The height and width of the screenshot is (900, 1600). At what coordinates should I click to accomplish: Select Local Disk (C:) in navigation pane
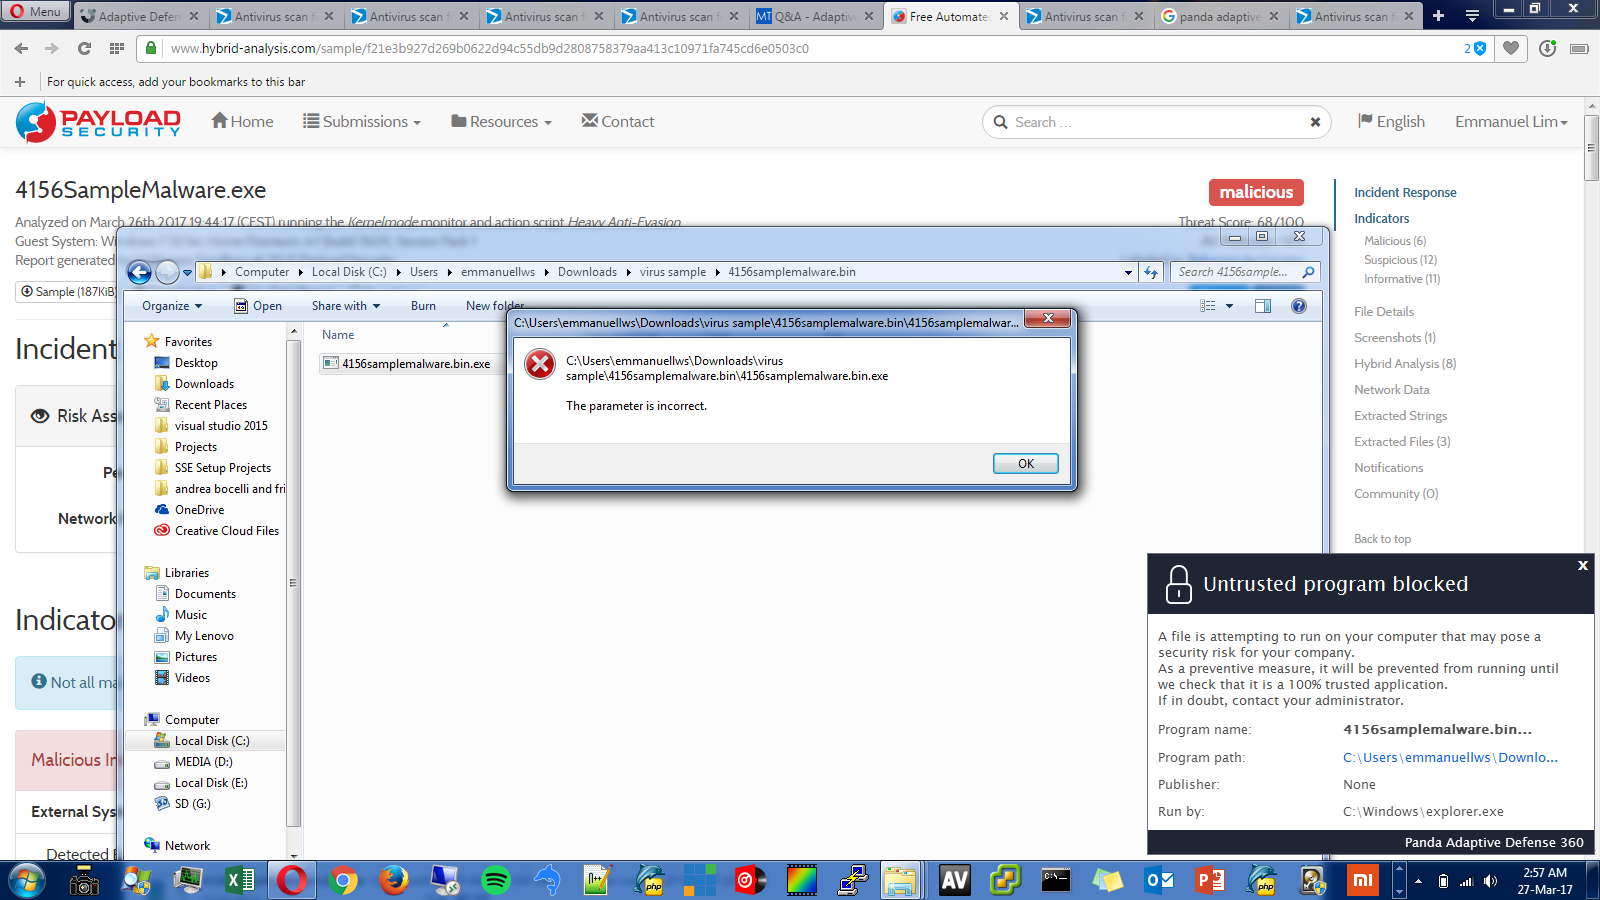point(212,741)
